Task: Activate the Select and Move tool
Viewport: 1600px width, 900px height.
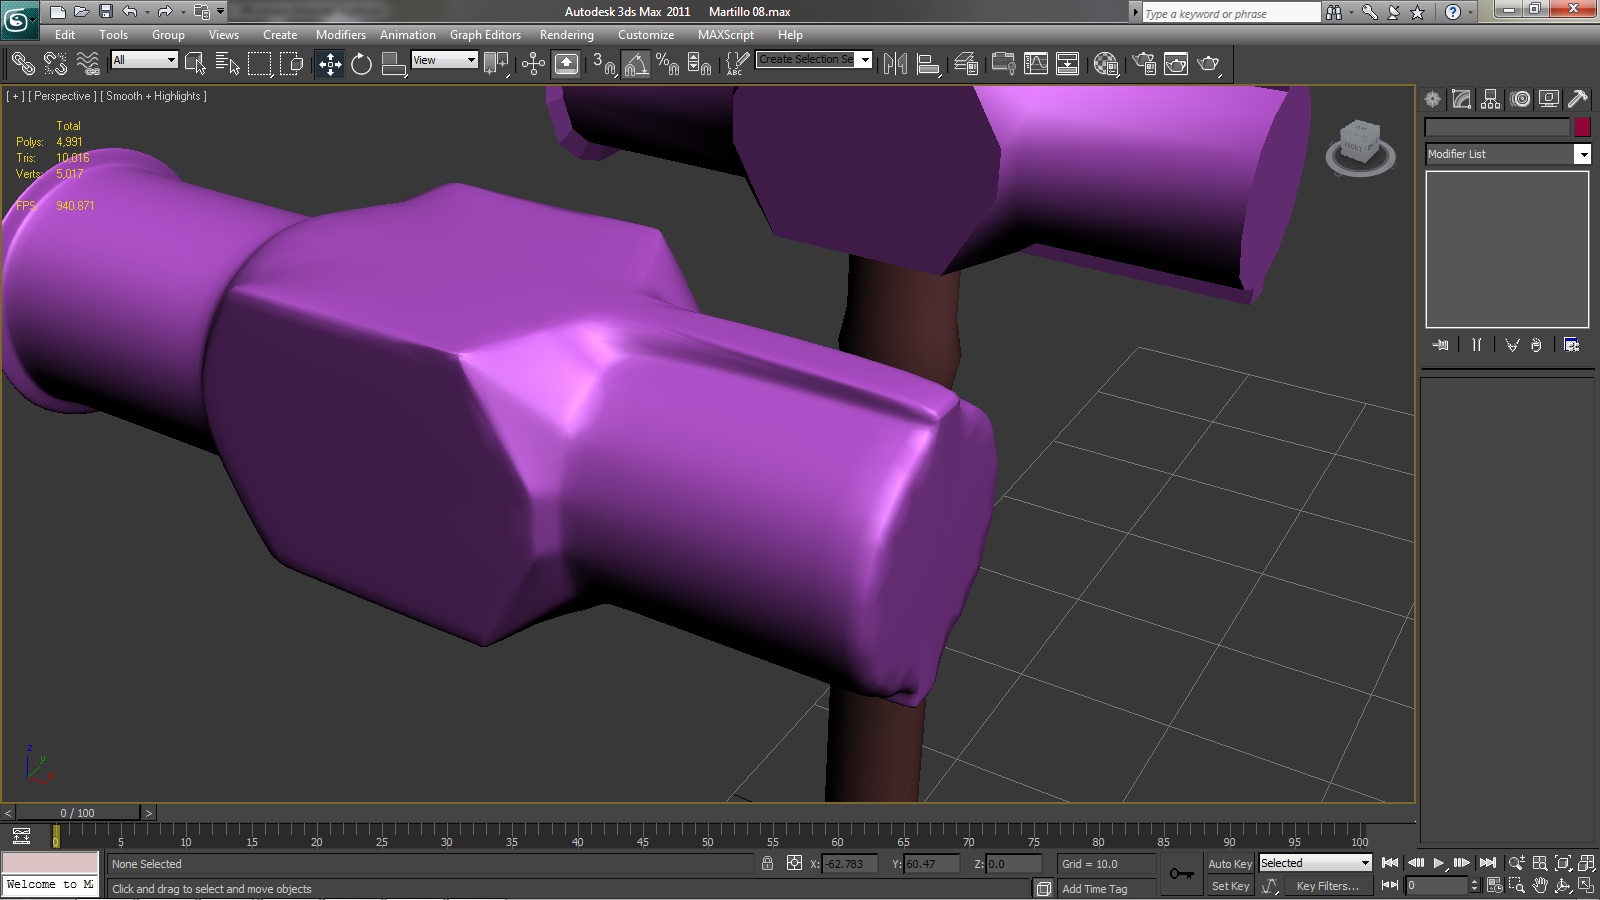Action: click(x=330, y=64)
